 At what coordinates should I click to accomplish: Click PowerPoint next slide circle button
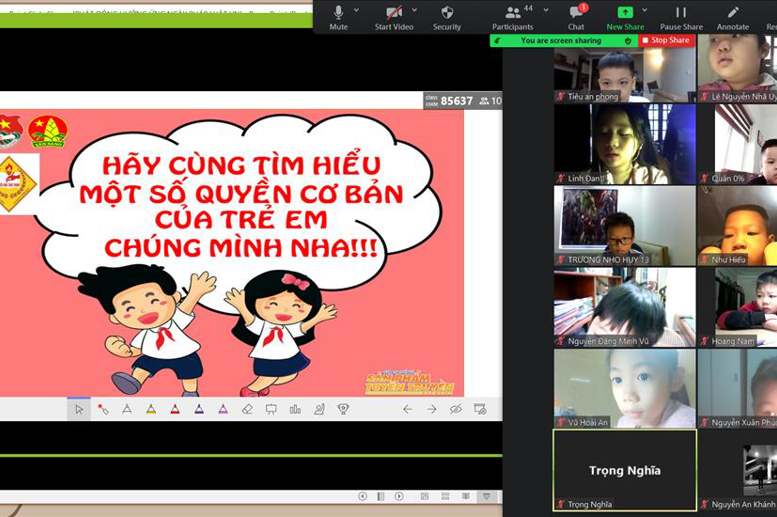[x=399, y=496]
